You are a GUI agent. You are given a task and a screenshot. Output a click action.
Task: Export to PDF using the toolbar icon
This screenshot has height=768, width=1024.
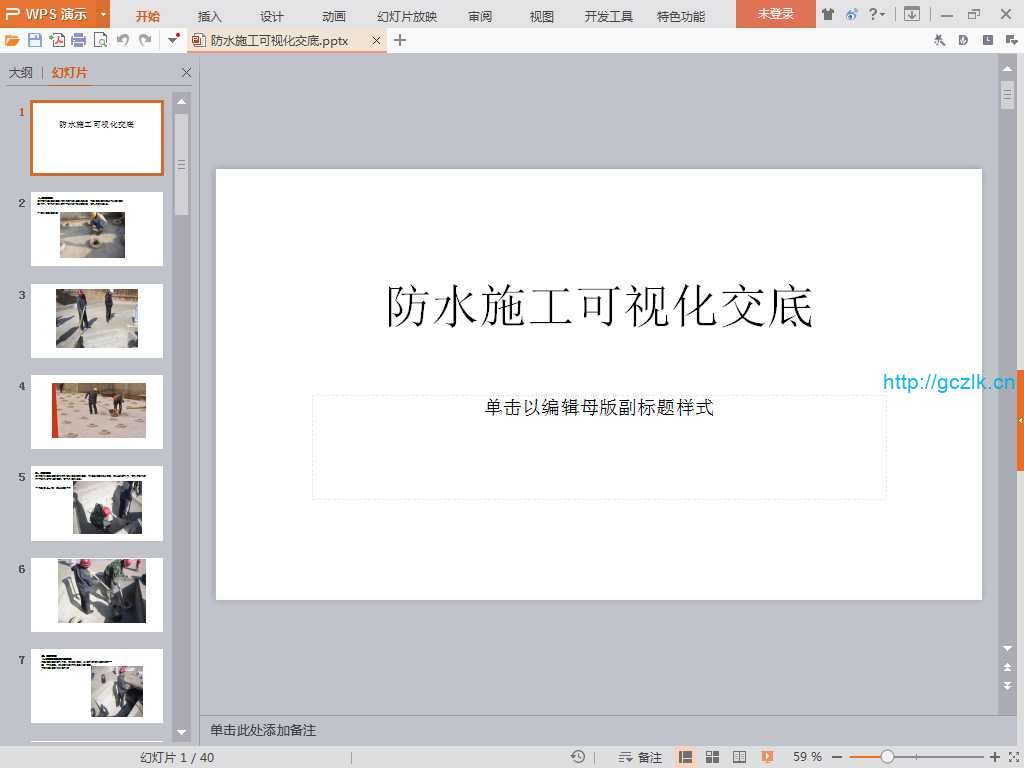click(57, 40)
